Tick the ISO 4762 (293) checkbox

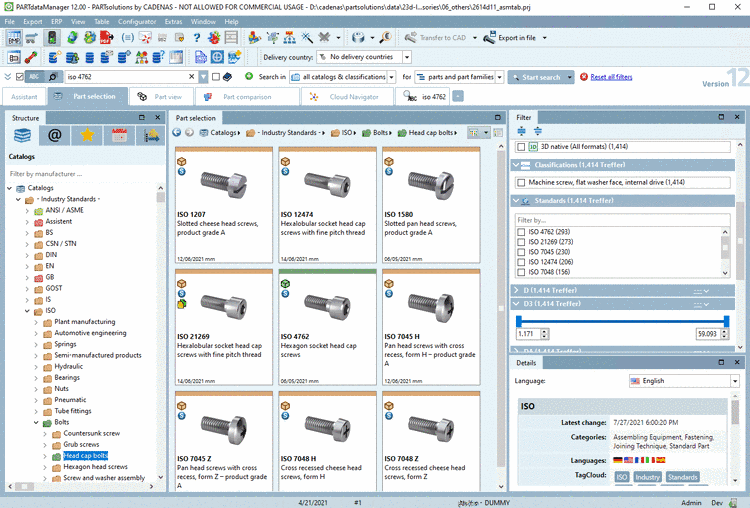[521, 232]
